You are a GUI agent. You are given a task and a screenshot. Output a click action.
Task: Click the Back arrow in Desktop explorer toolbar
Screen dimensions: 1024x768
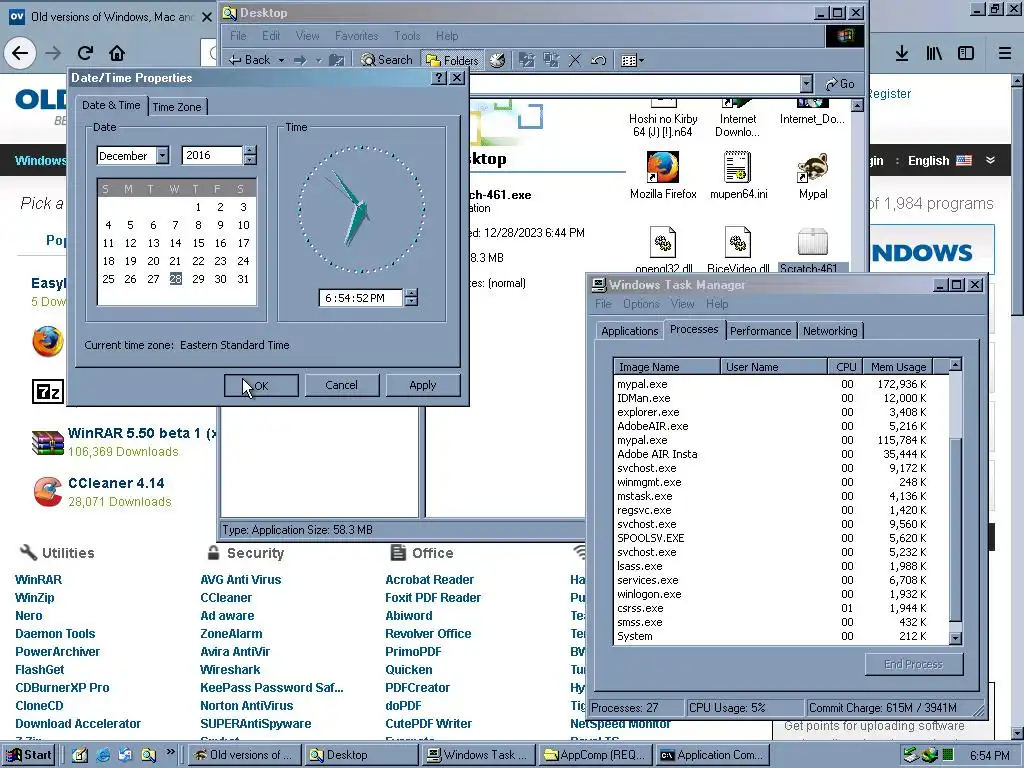click(x=249, y=60)
